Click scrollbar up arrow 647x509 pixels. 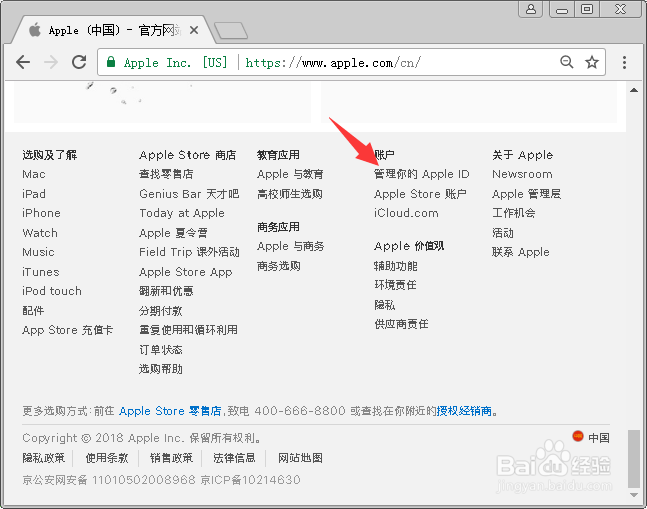pos(634,90)
